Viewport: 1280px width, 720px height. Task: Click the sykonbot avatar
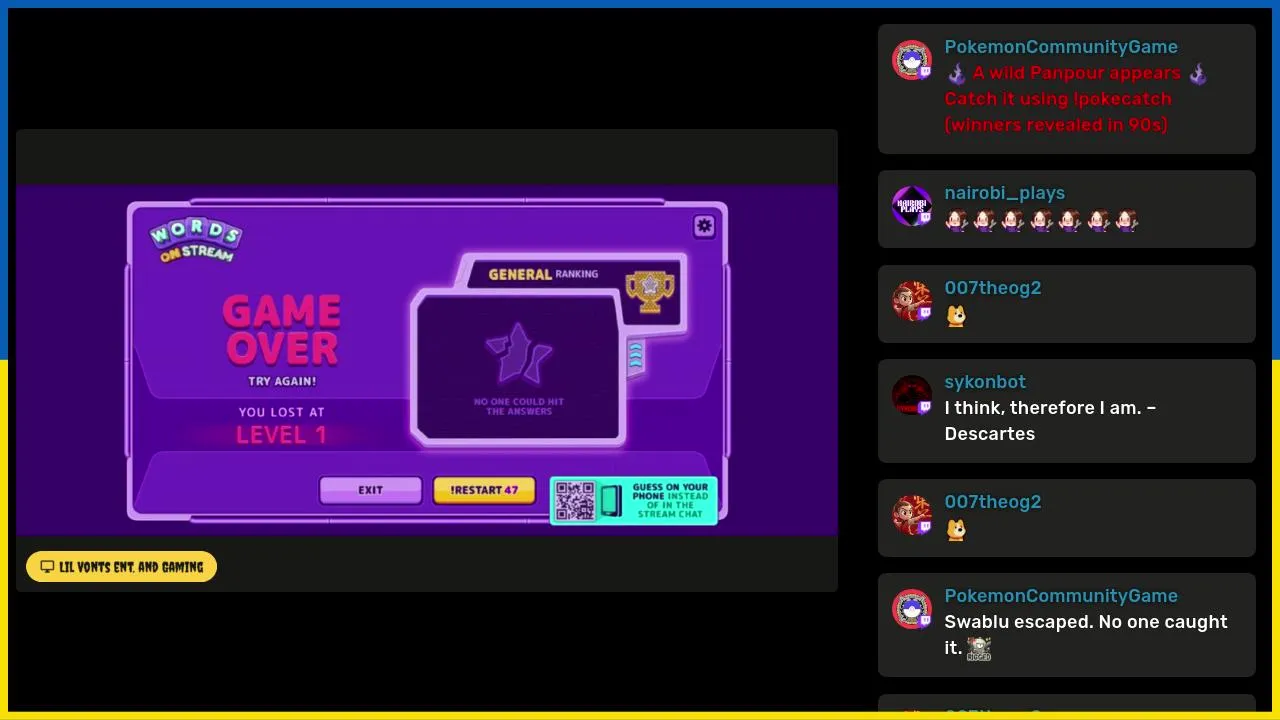[911, 395]
